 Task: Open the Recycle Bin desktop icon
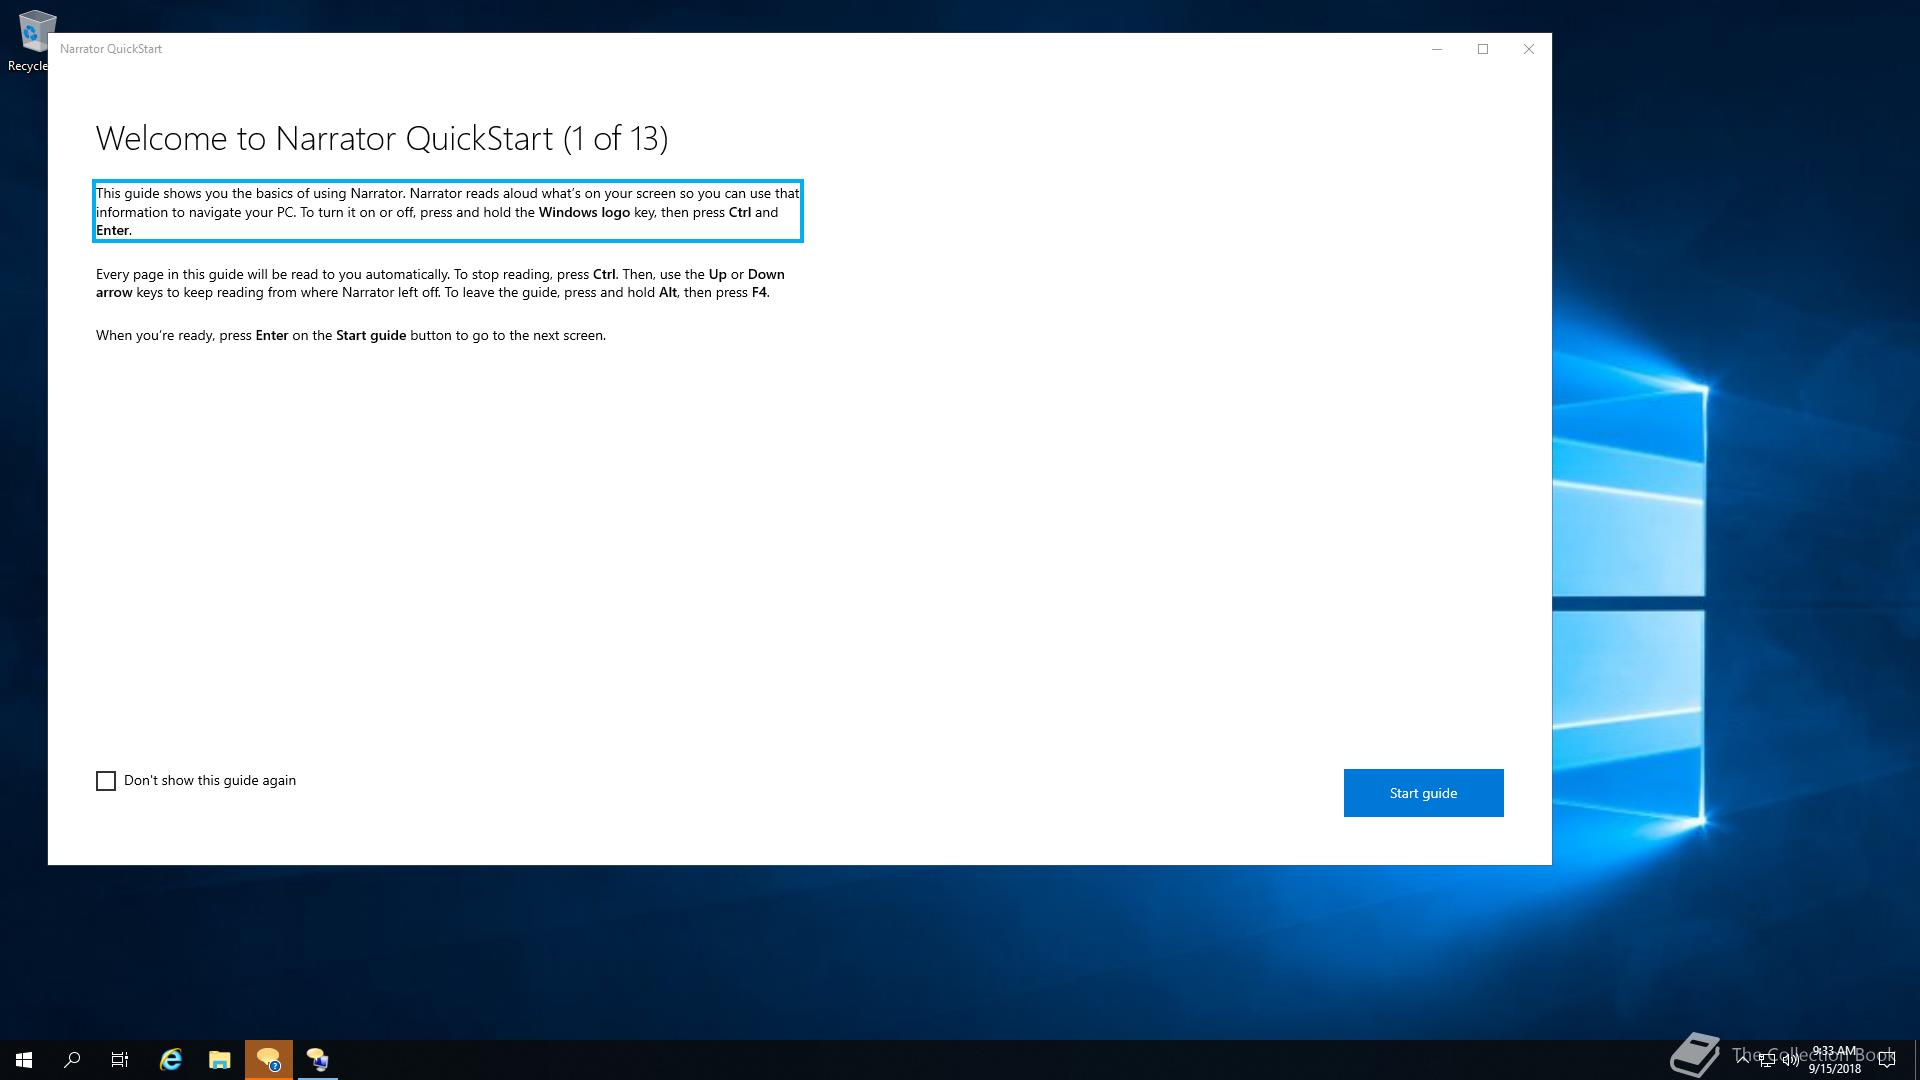pyautogui.click(x=30, y=42)
